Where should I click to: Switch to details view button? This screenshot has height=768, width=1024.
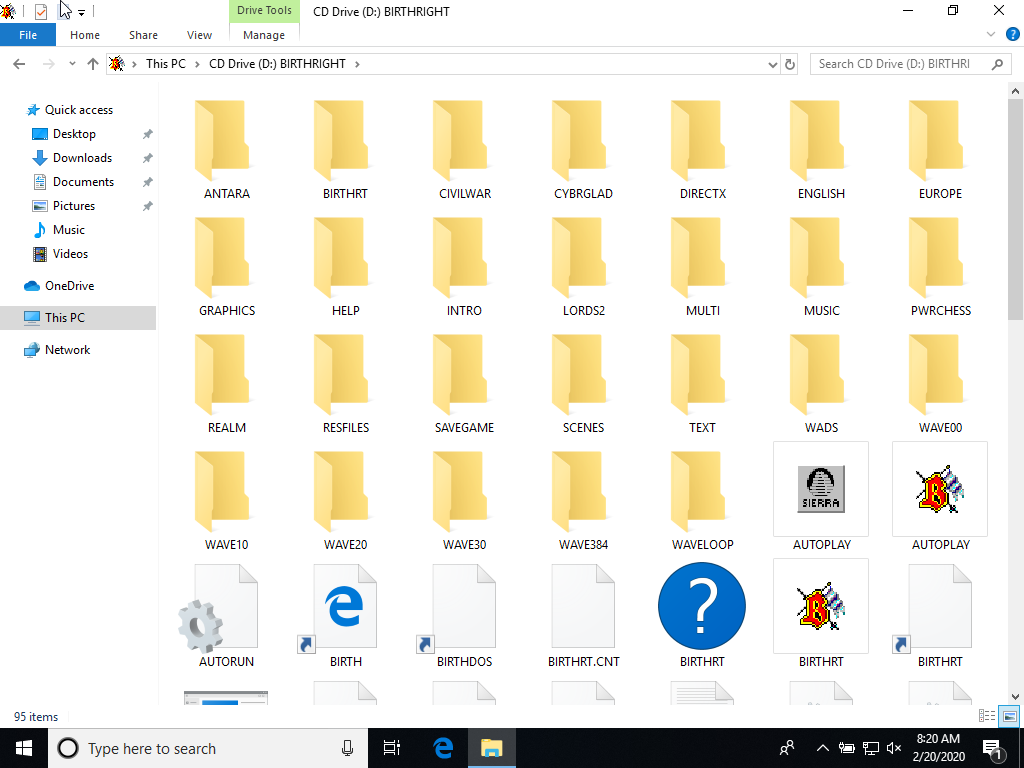[x=987, y=716]
